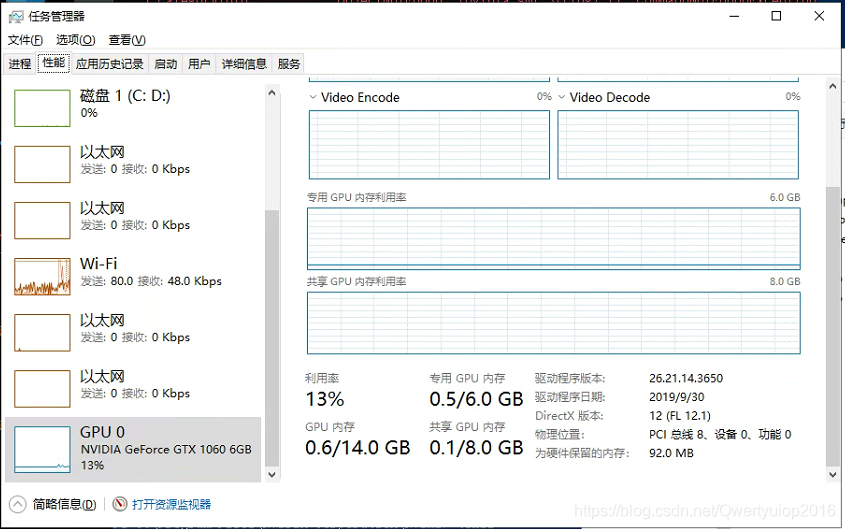Open the 查看(V) menu
845x529 pixels.
[x=127, y=40]
